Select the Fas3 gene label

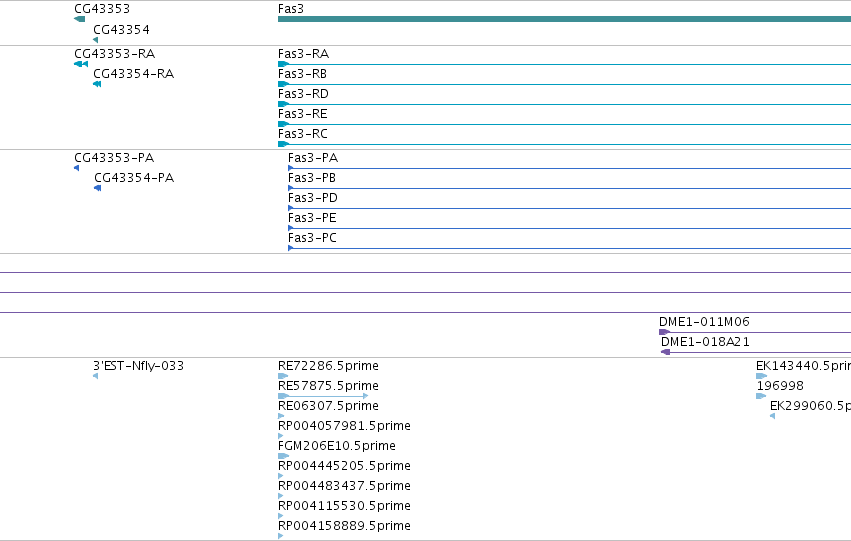[x=291, y=9]
